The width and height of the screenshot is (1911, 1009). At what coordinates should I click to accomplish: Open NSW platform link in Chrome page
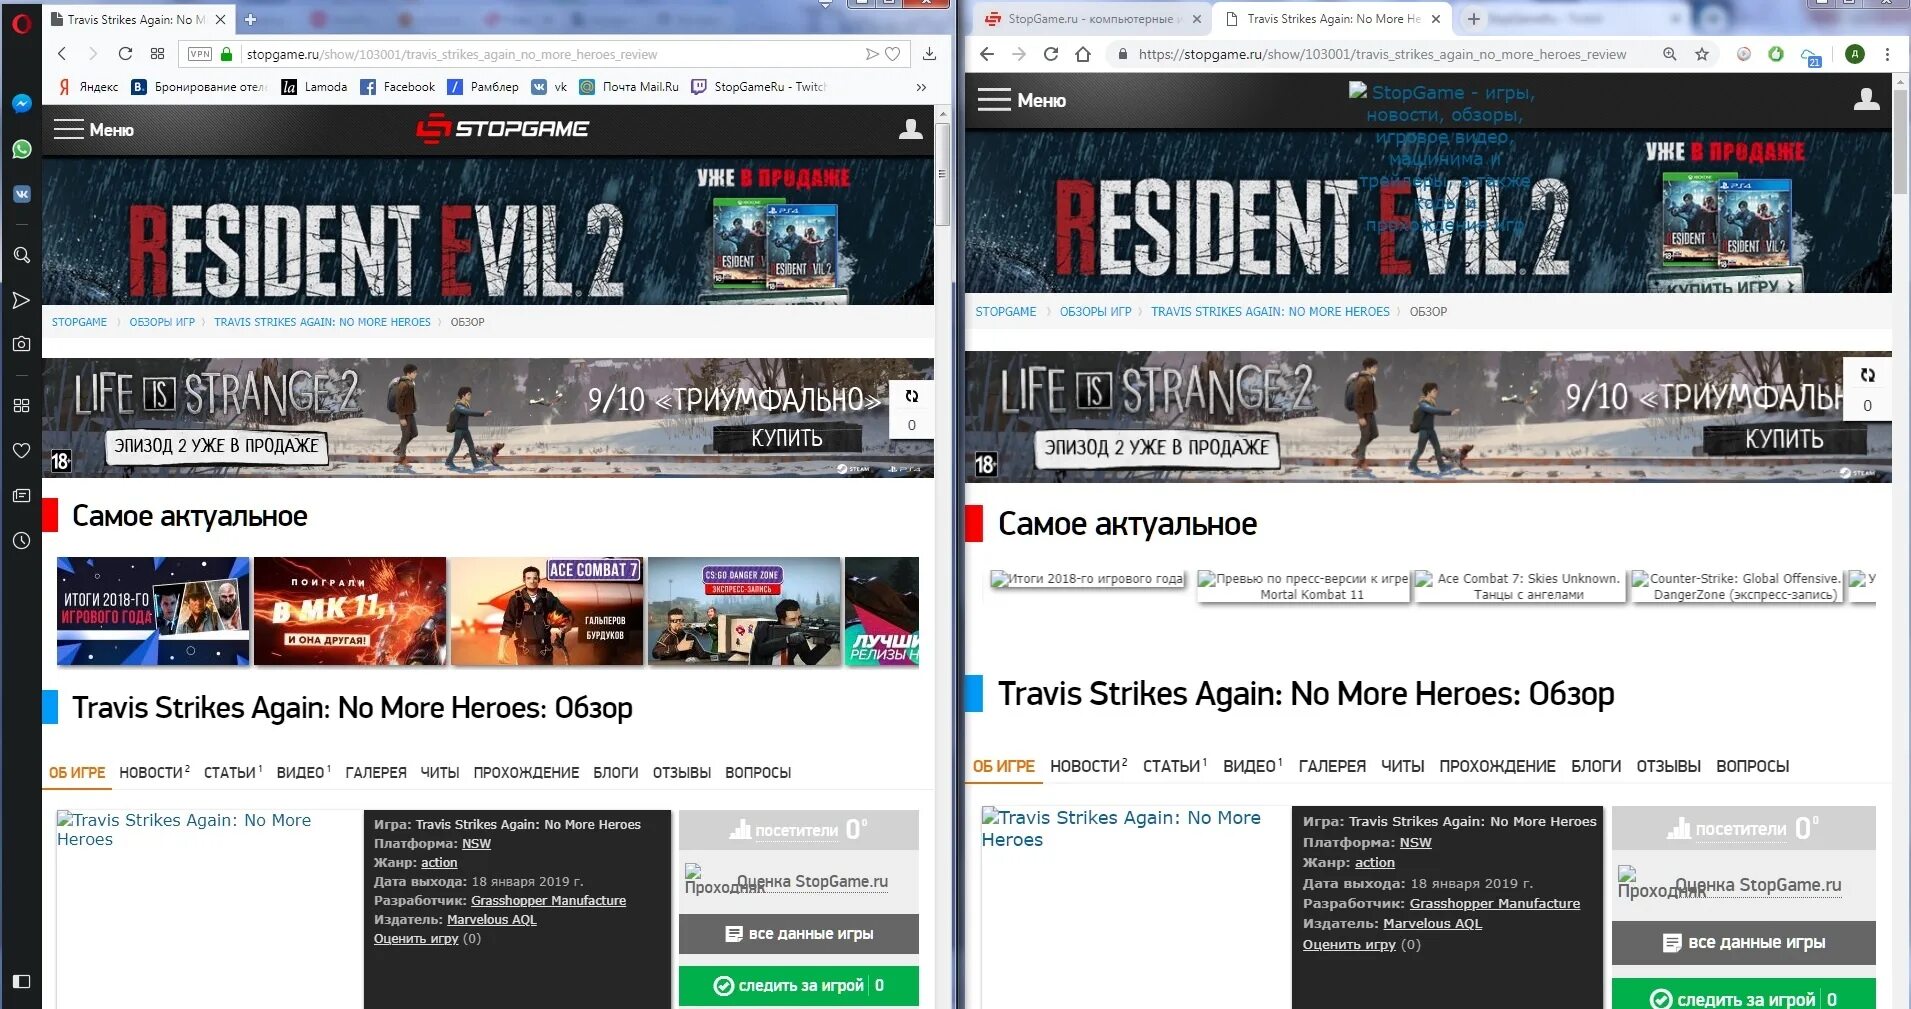pos(1415,842)
